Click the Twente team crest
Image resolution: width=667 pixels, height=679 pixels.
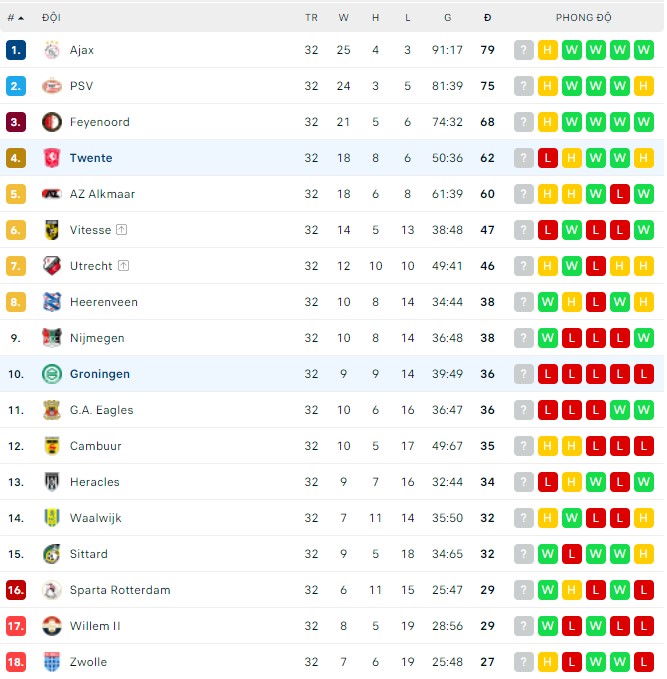click(52, 158)
